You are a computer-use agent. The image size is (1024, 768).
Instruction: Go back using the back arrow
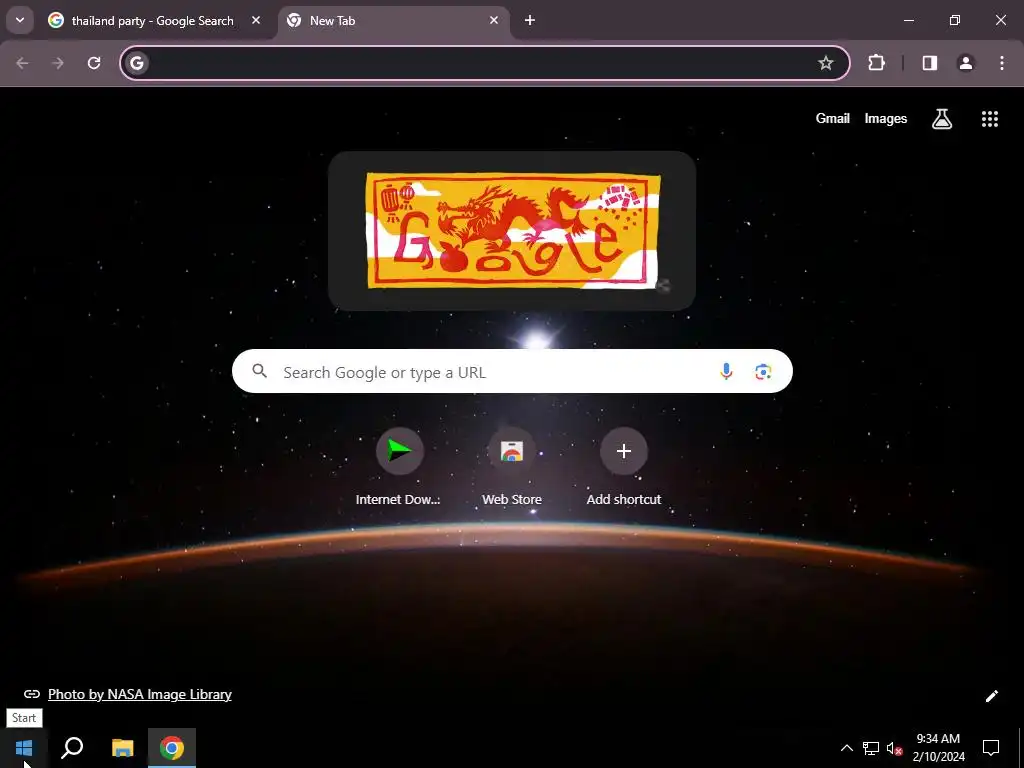point(22,63)
